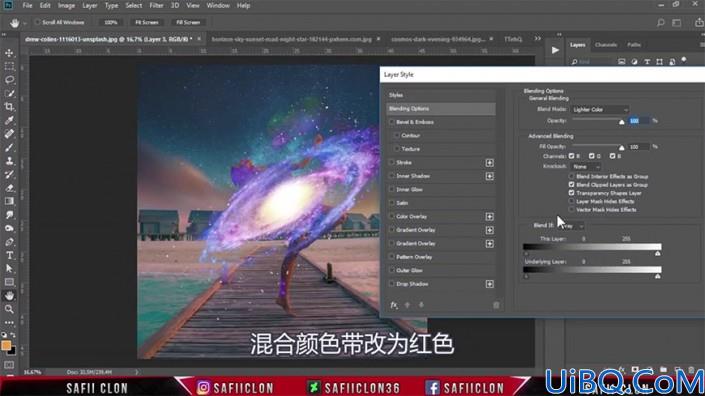Image resolution: width=705 pixels, height=396 pixels.
Task: Select the Eyedropper tool
Action: pyautogui.click(x=9, y=120)
